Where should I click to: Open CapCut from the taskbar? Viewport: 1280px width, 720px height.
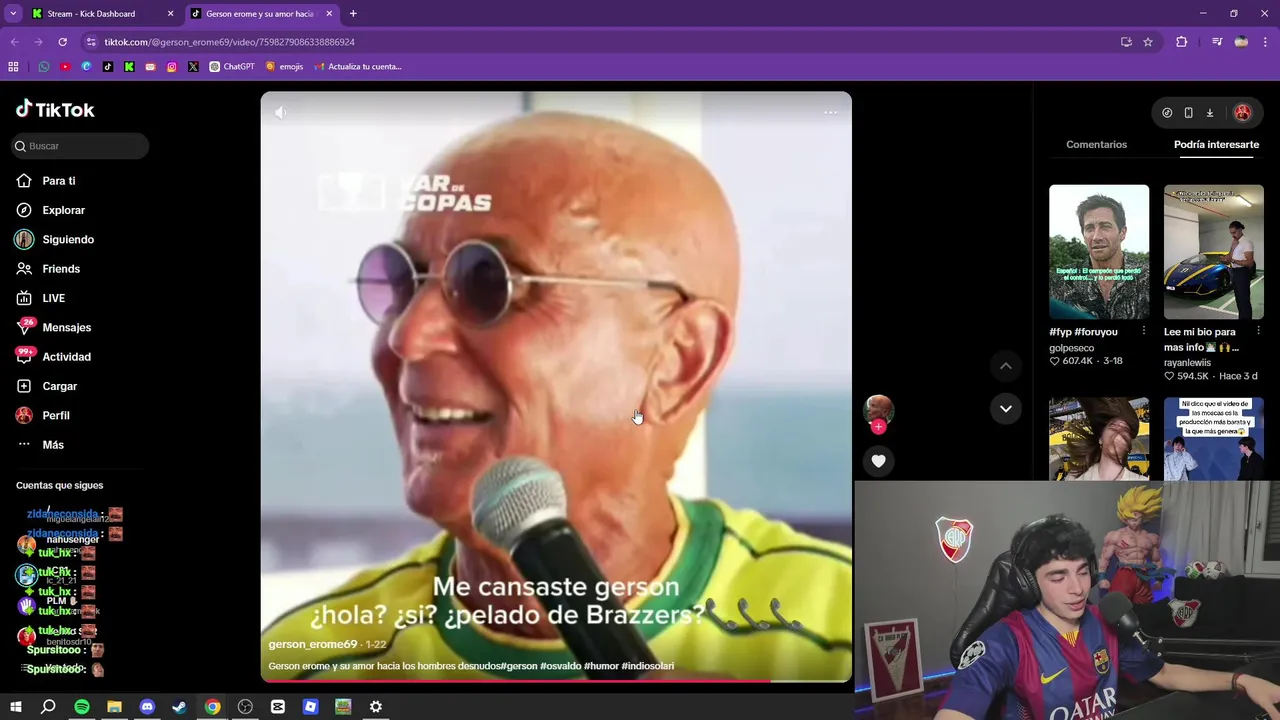[278, 707]
